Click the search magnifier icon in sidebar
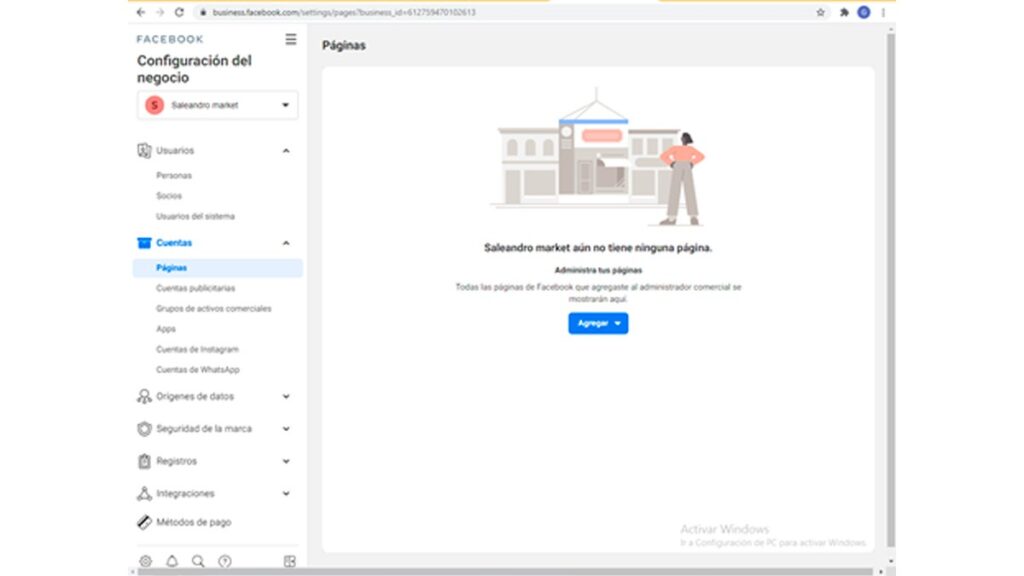This screenshot has height=576, width=1024. pos(198,561)
